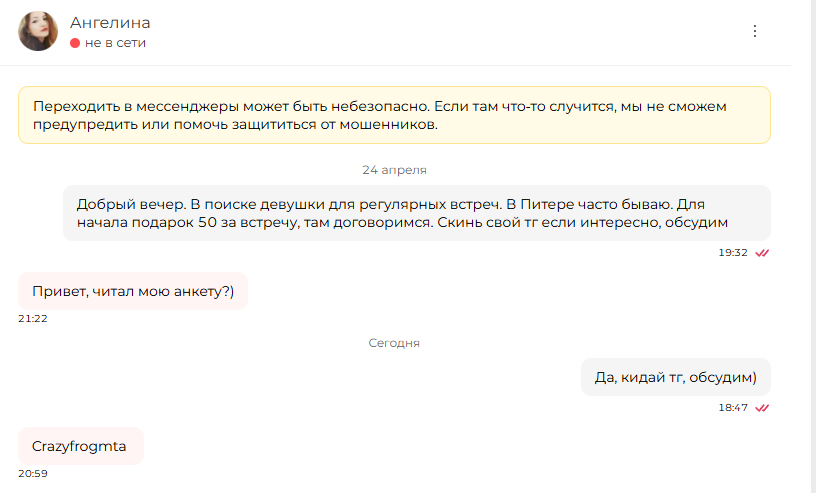The width and height of the screenshot is (816, 493).
Task: Click the read checkmarks beside 18:47
Action: tap(762, 408)
